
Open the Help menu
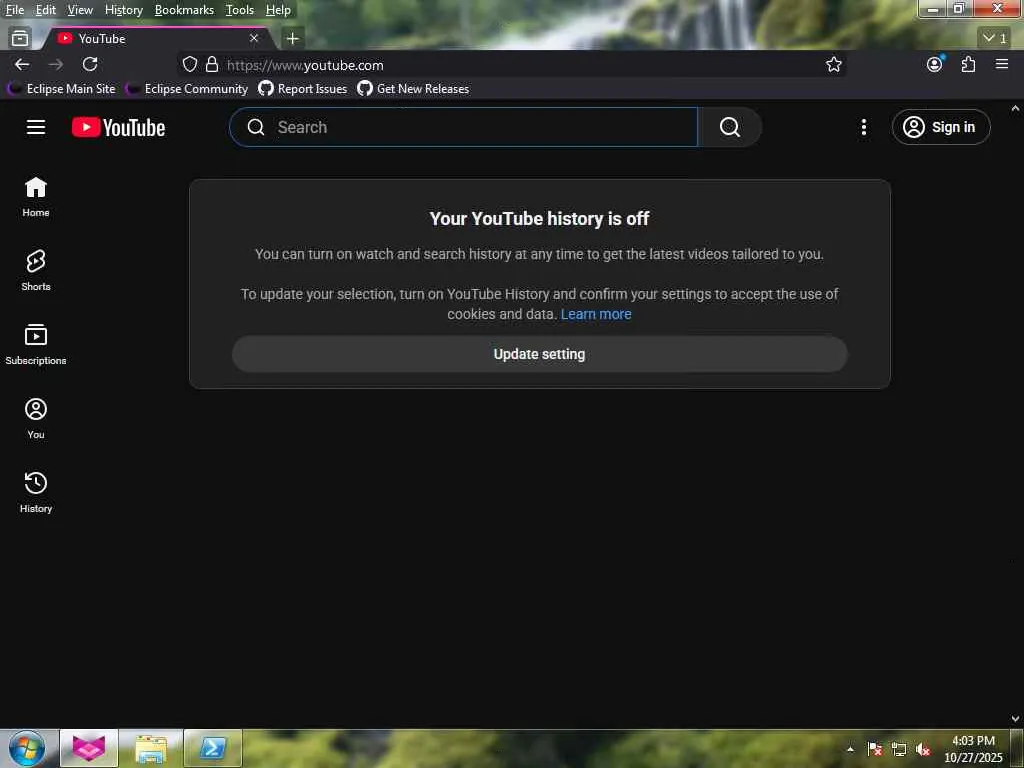point(278,10)
